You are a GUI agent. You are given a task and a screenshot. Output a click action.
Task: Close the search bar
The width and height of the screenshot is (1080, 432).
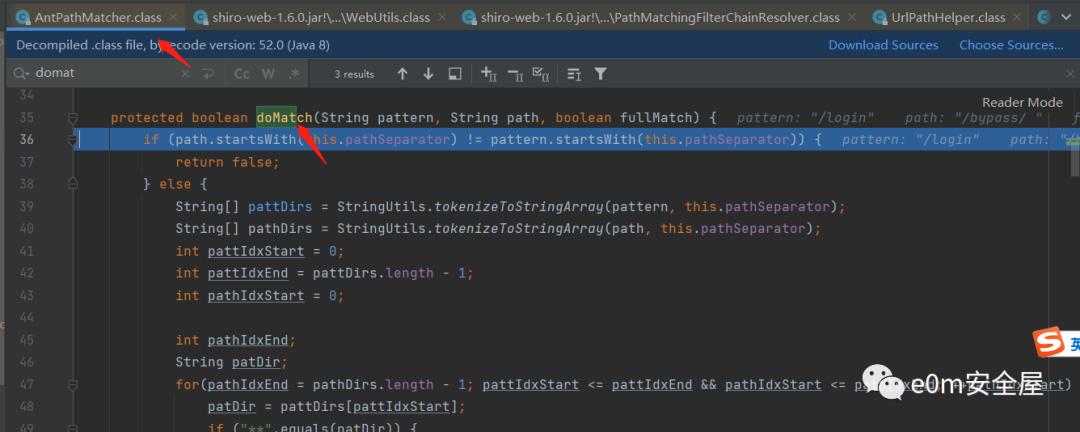pos(1070,74)
